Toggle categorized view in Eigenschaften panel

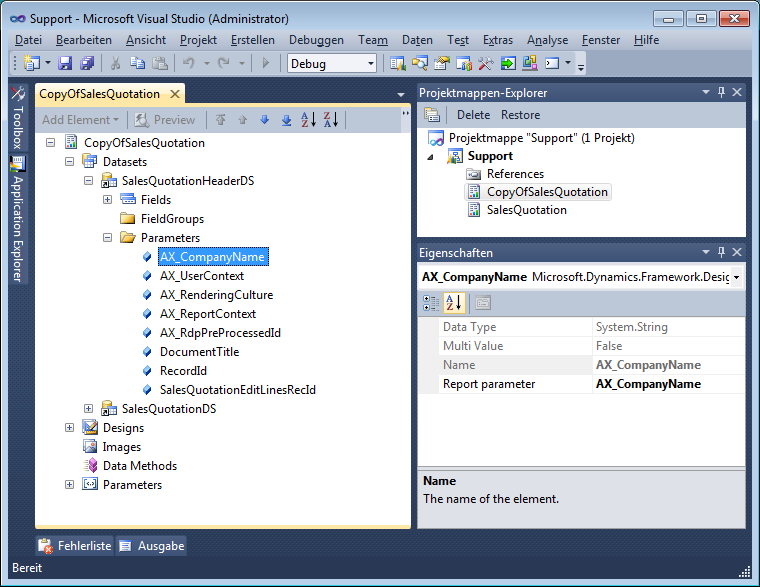431,302
